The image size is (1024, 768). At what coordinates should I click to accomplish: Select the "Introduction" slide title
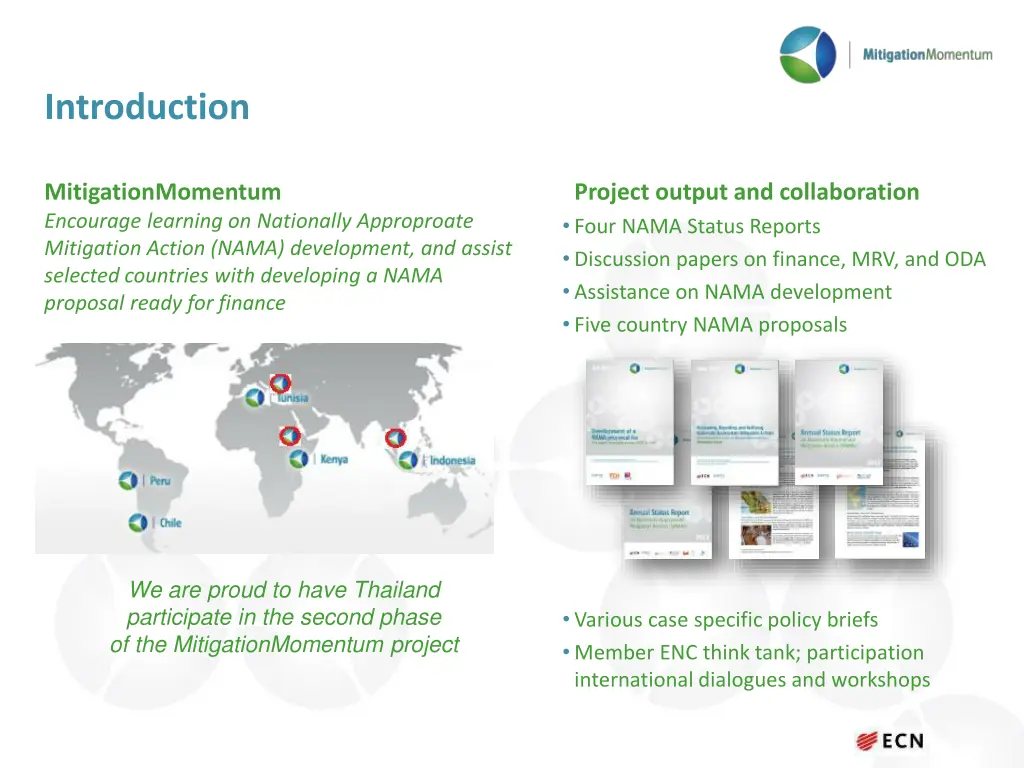click(147, 107)
